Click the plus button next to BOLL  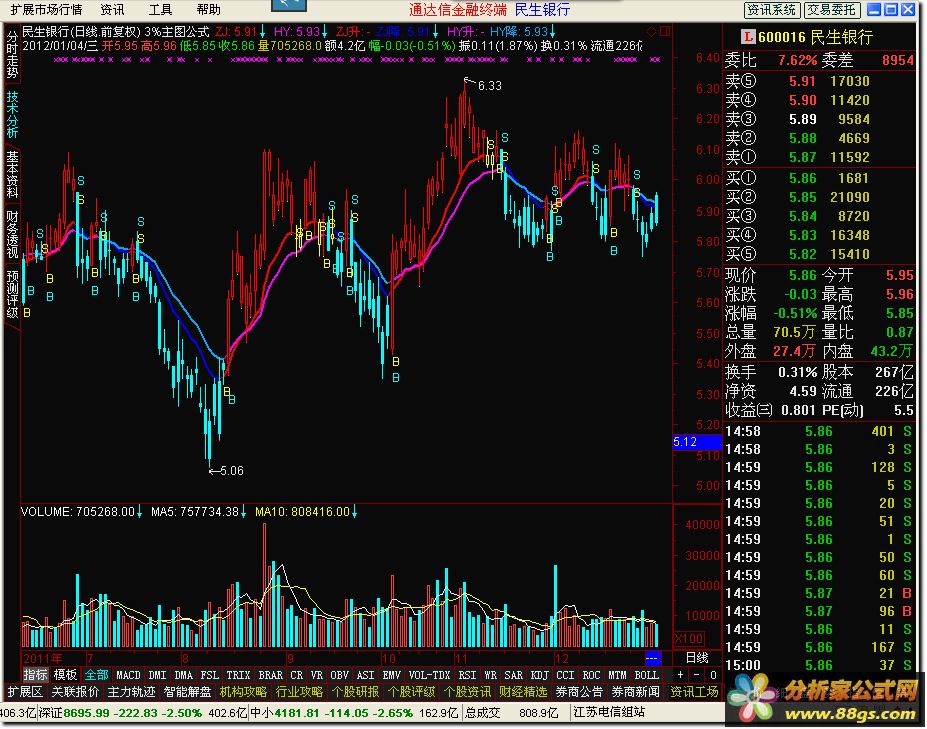(680, 675)
